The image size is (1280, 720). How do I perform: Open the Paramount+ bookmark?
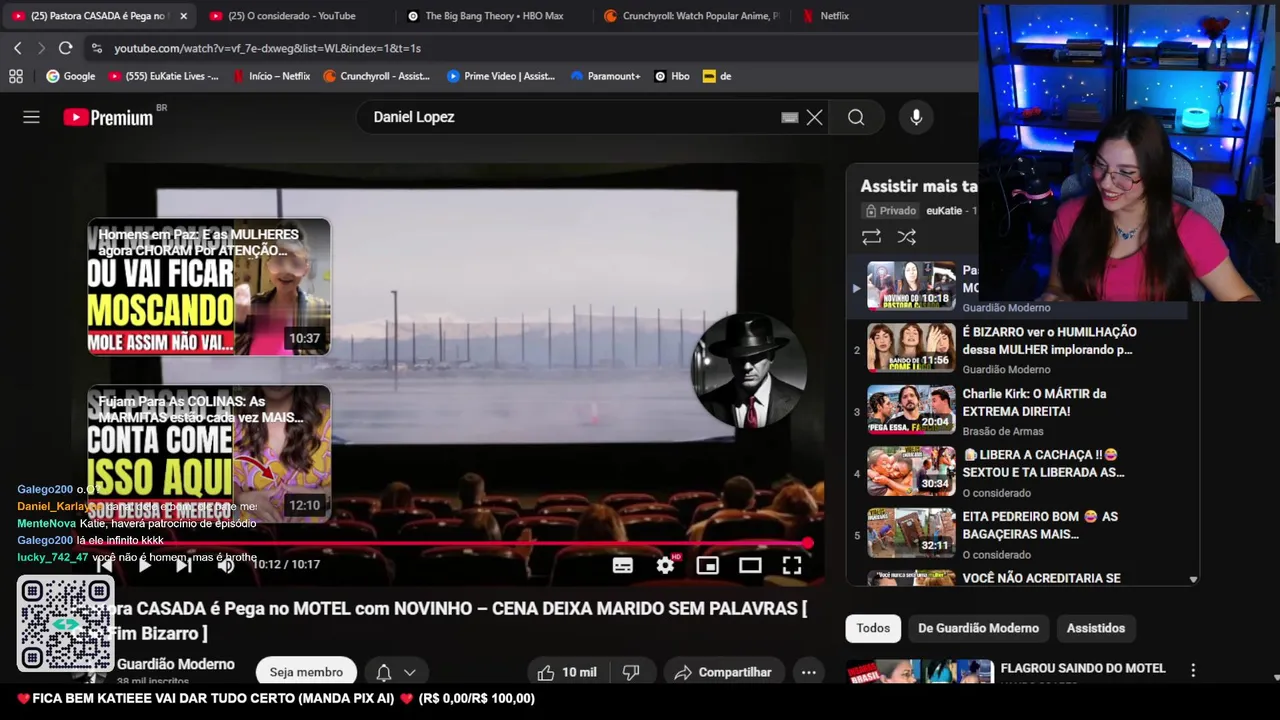[x=605, y=76]
